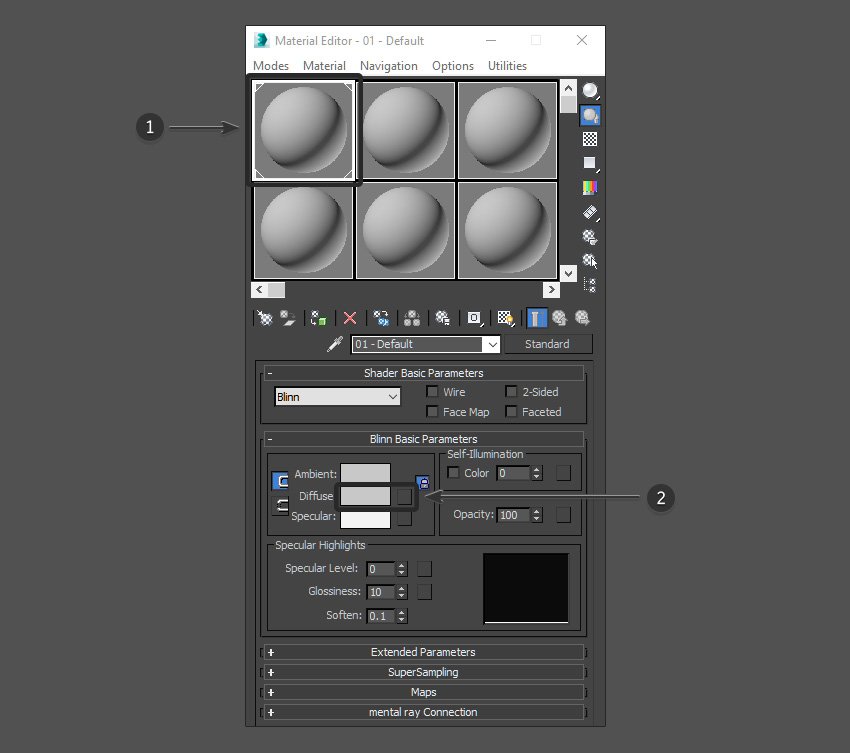Enable the checkered Background icon
Viewport: 850px width, 753px height.
(x=590, y=140)
